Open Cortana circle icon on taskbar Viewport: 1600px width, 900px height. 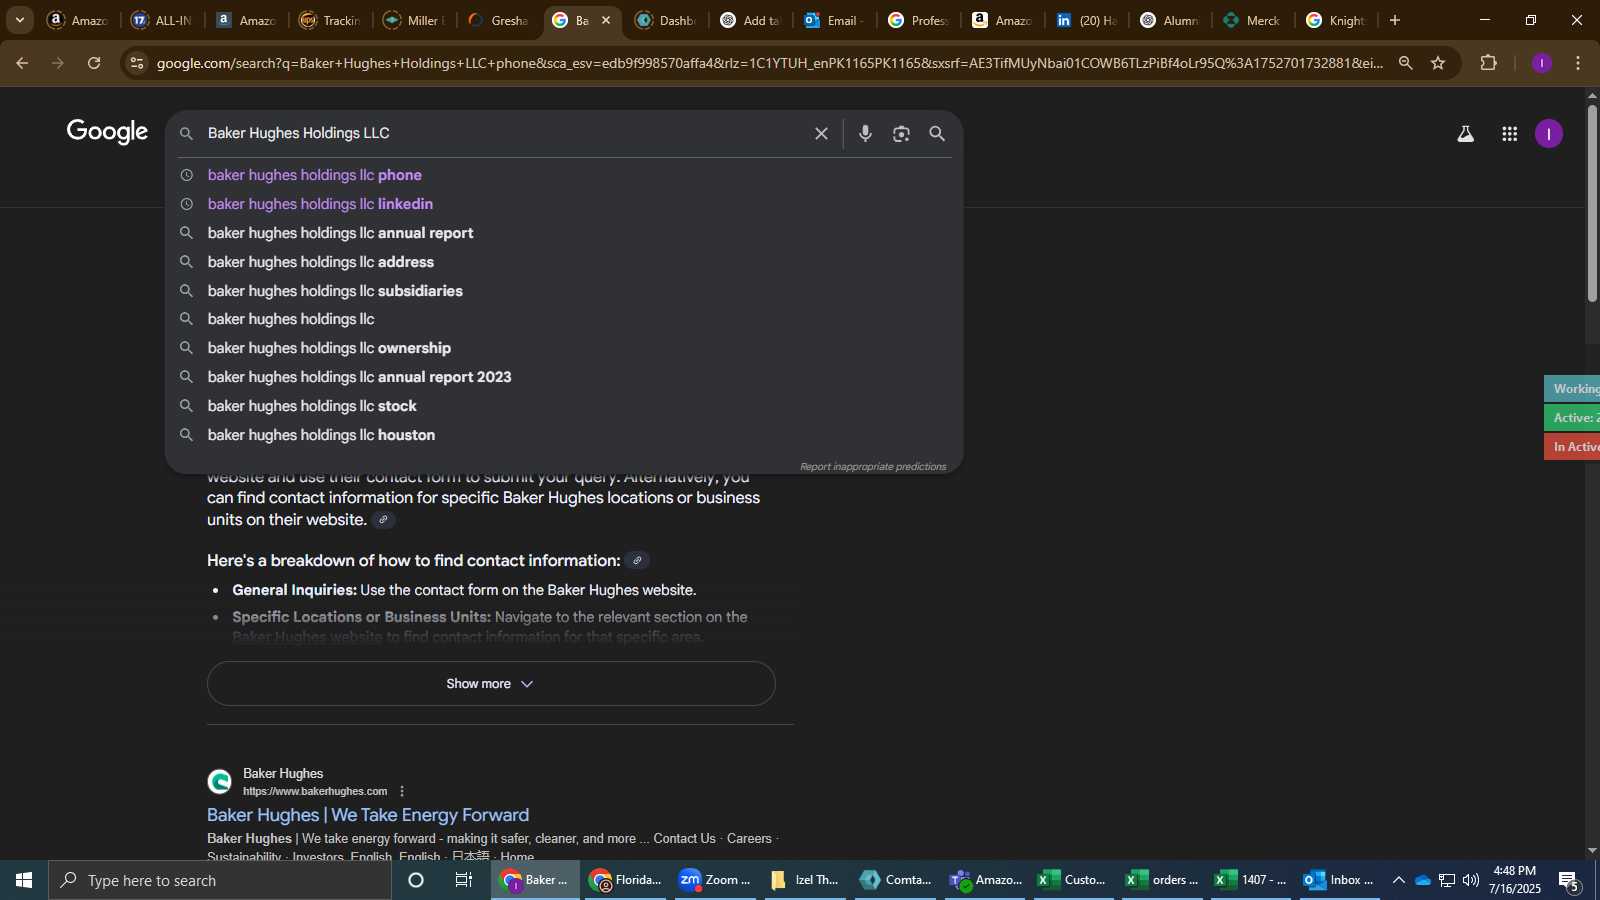click(x=416, y=880)
